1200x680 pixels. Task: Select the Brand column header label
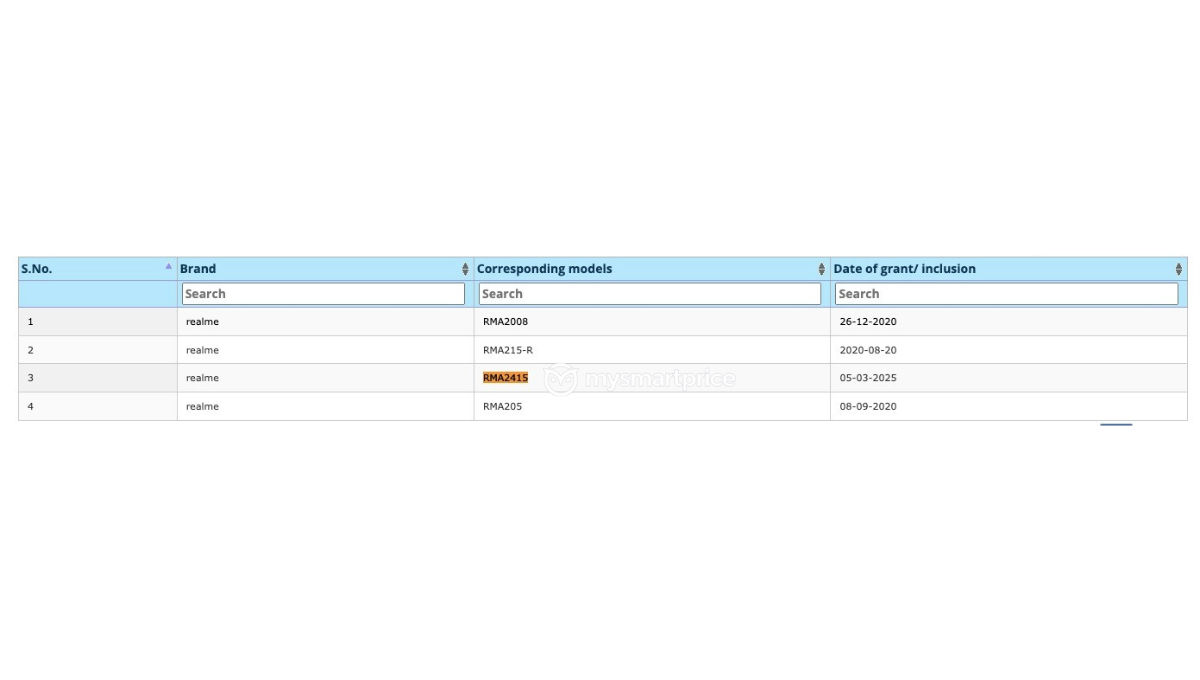coord(198,269)
